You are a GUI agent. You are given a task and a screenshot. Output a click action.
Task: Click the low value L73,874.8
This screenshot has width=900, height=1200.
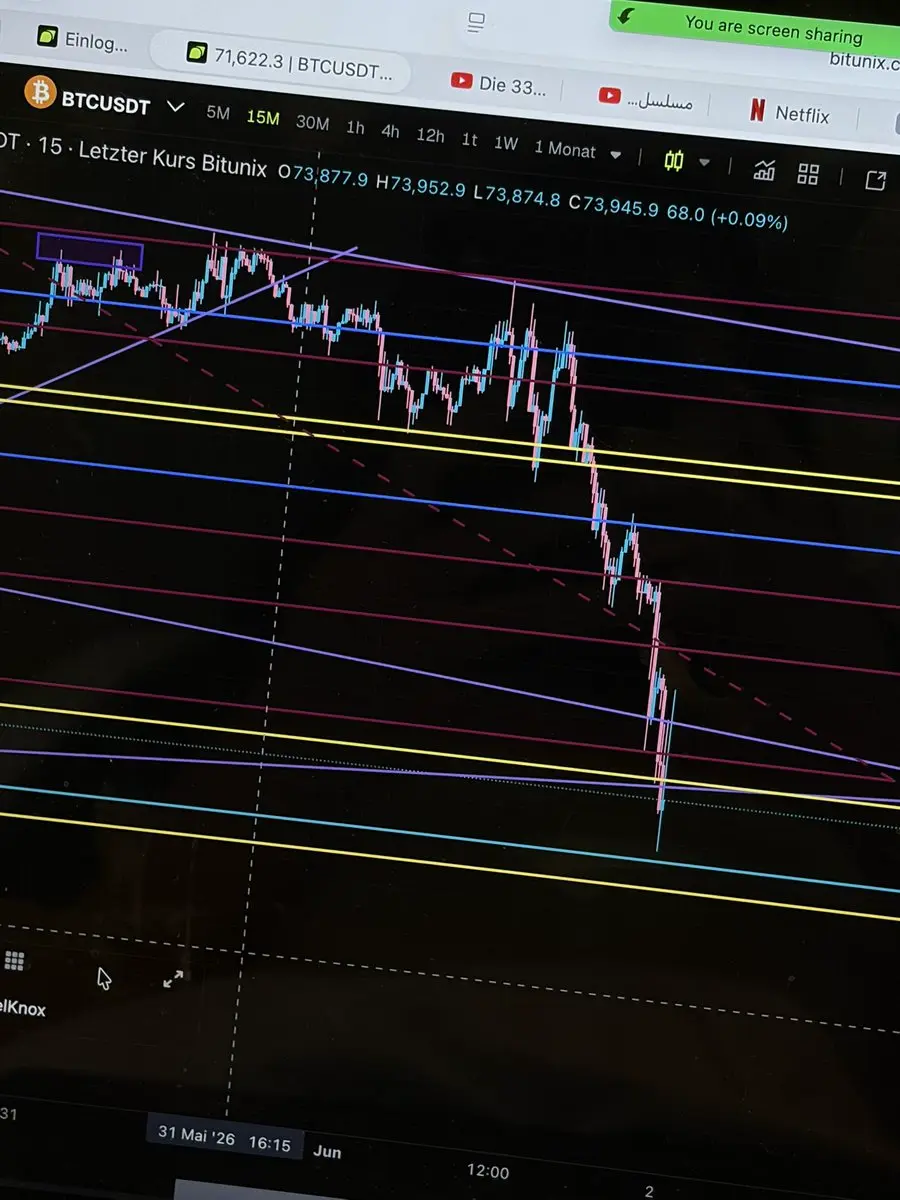pos(517,195)
